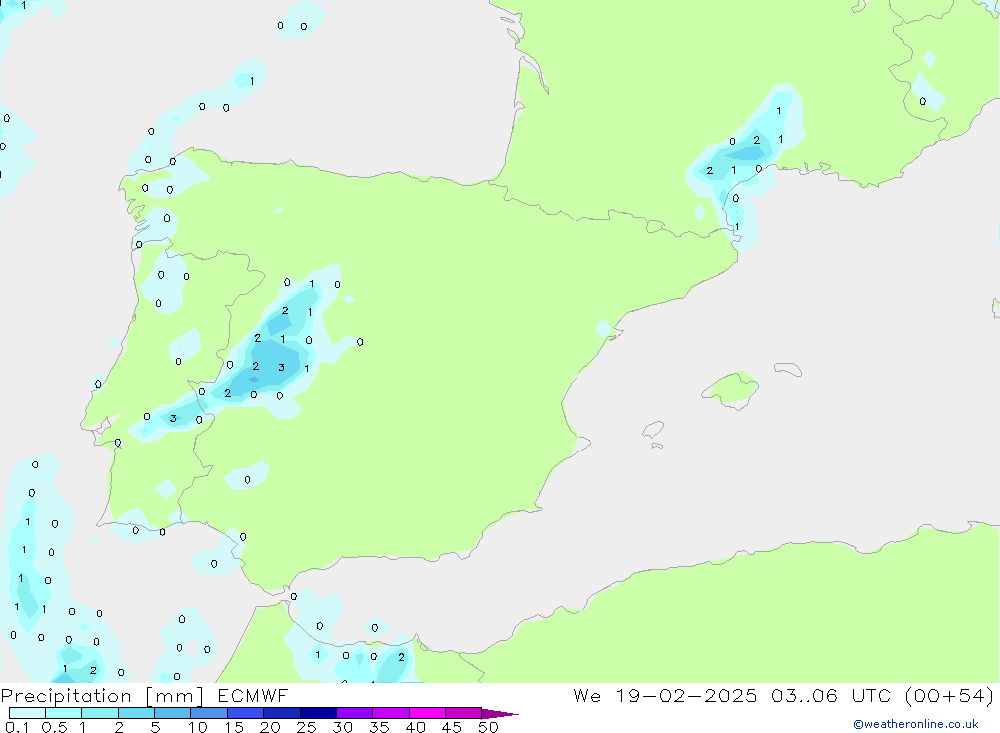Click the '45' legend scale label
The width and height of the screenshot is (1000, 733).
point(452,727)
